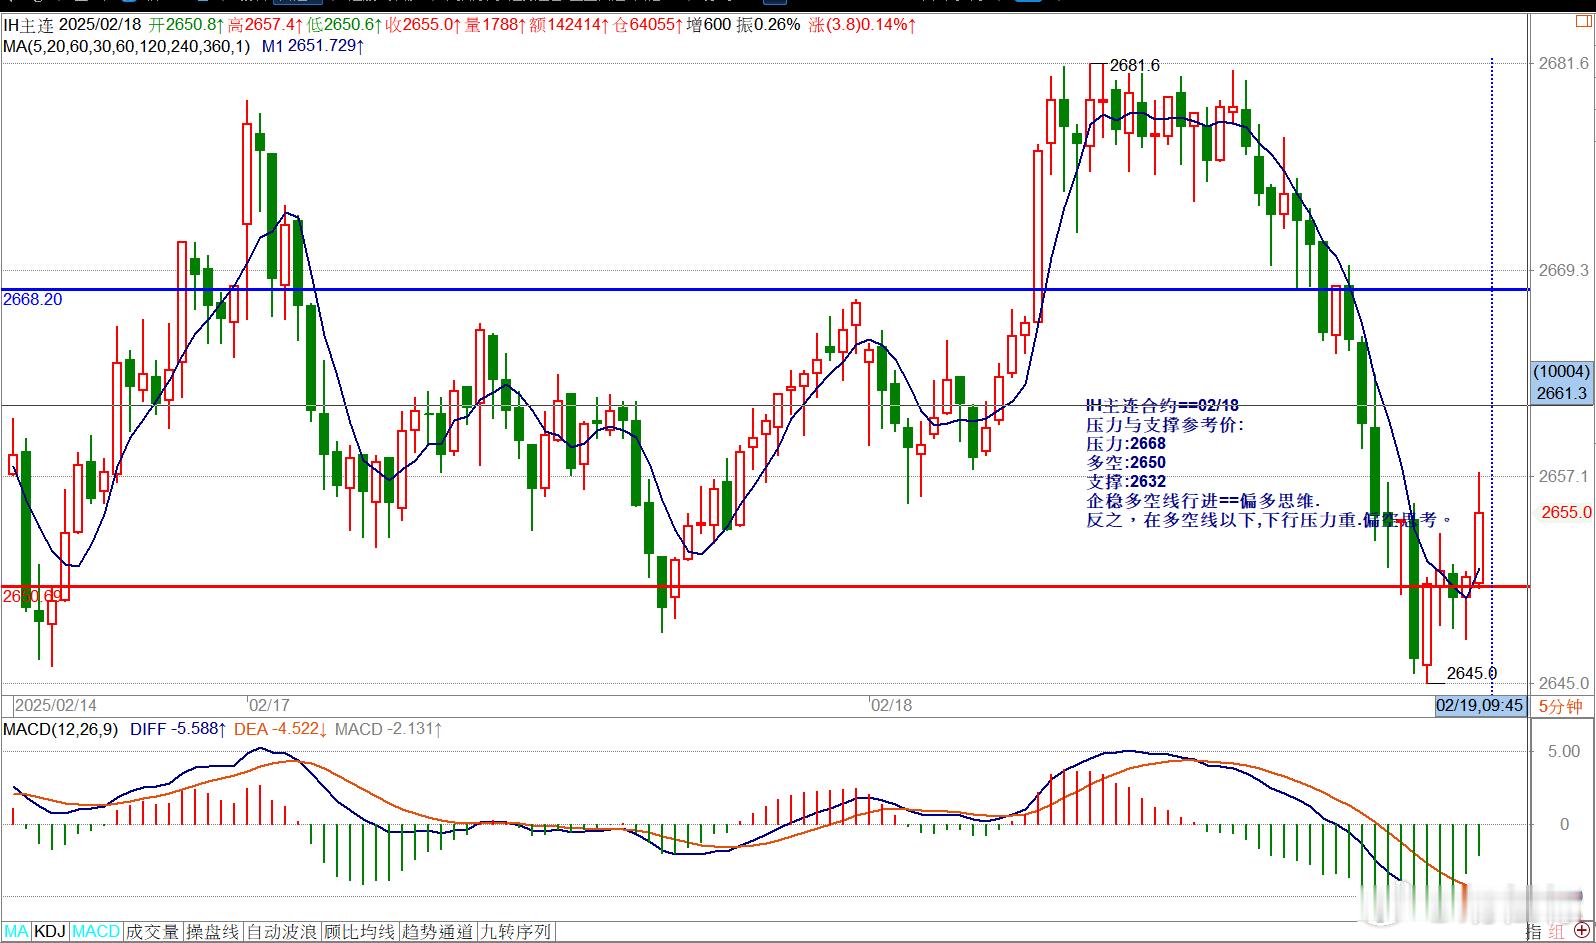Image resolution: width=1596 pixels, height=943 pixels.
Task: Click the (10004) tag on the price axis
Action: click(x=1562, y=372)
